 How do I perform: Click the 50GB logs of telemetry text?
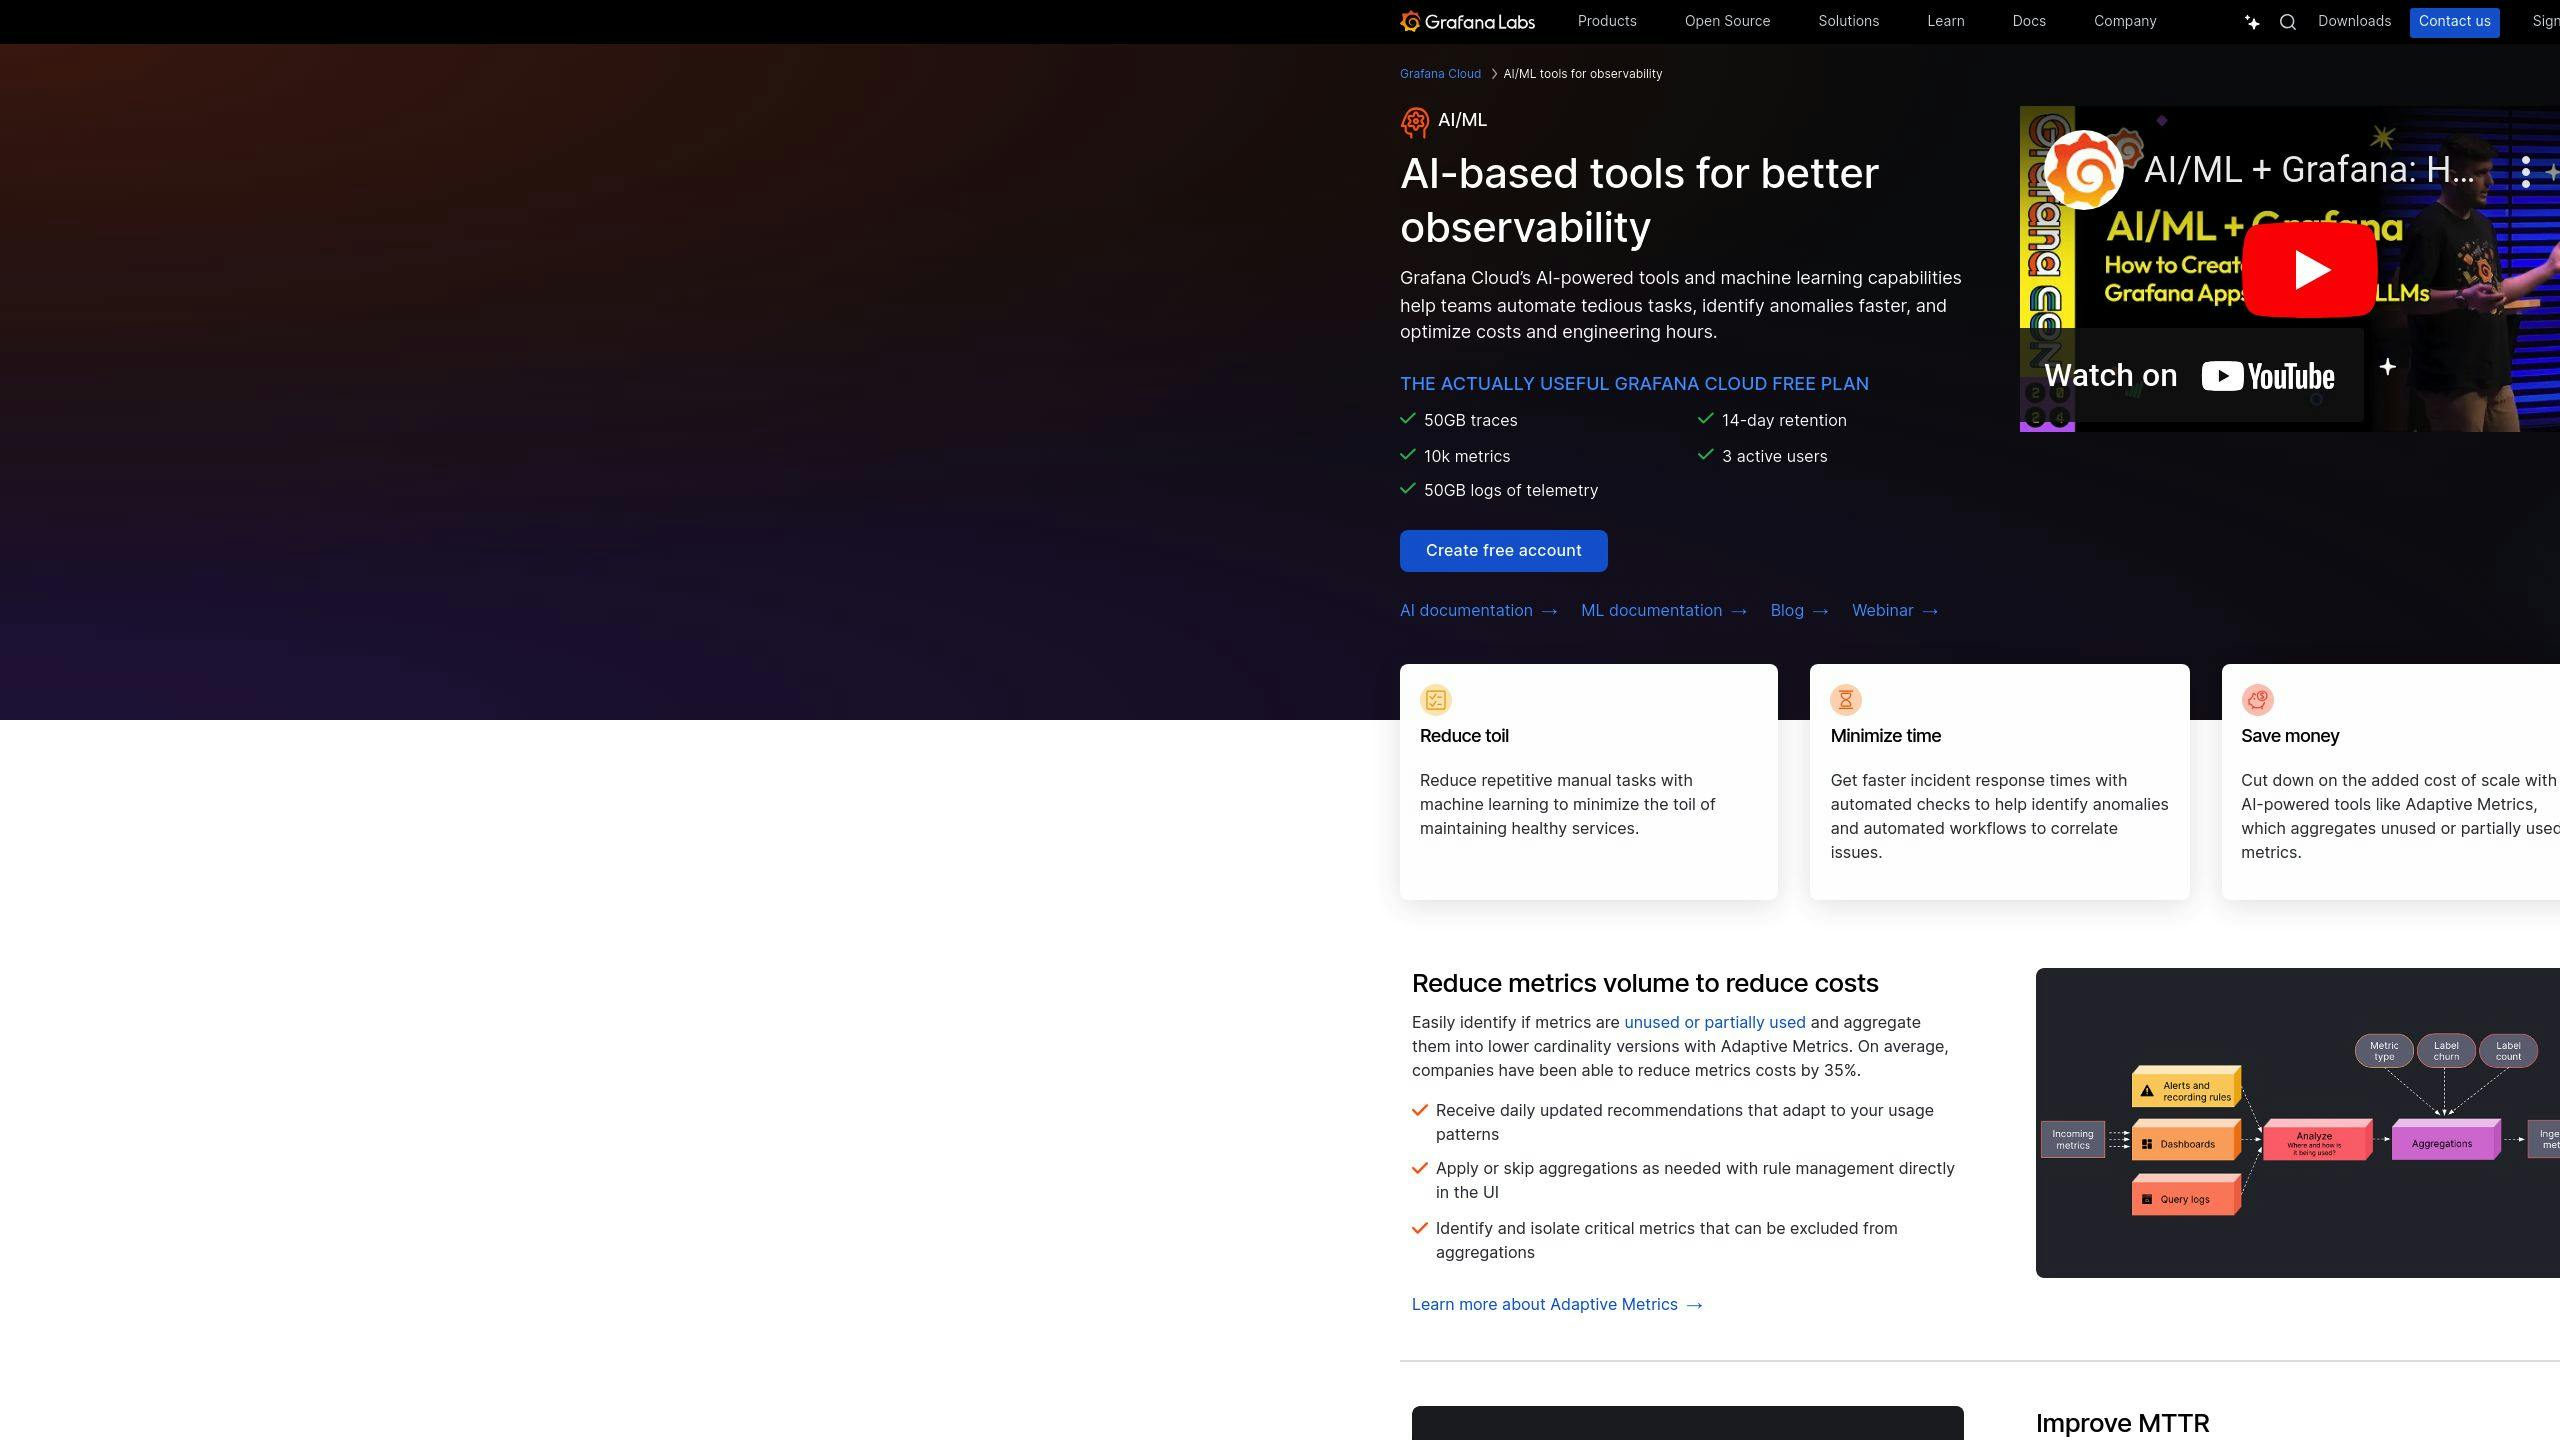[x=1510, y=490]
